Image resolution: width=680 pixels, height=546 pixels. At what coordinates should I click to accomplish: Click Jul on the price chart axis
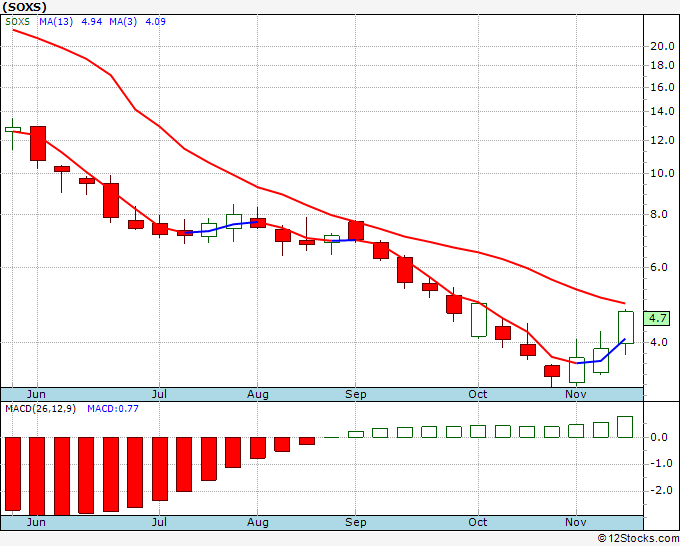click(159, 394)
